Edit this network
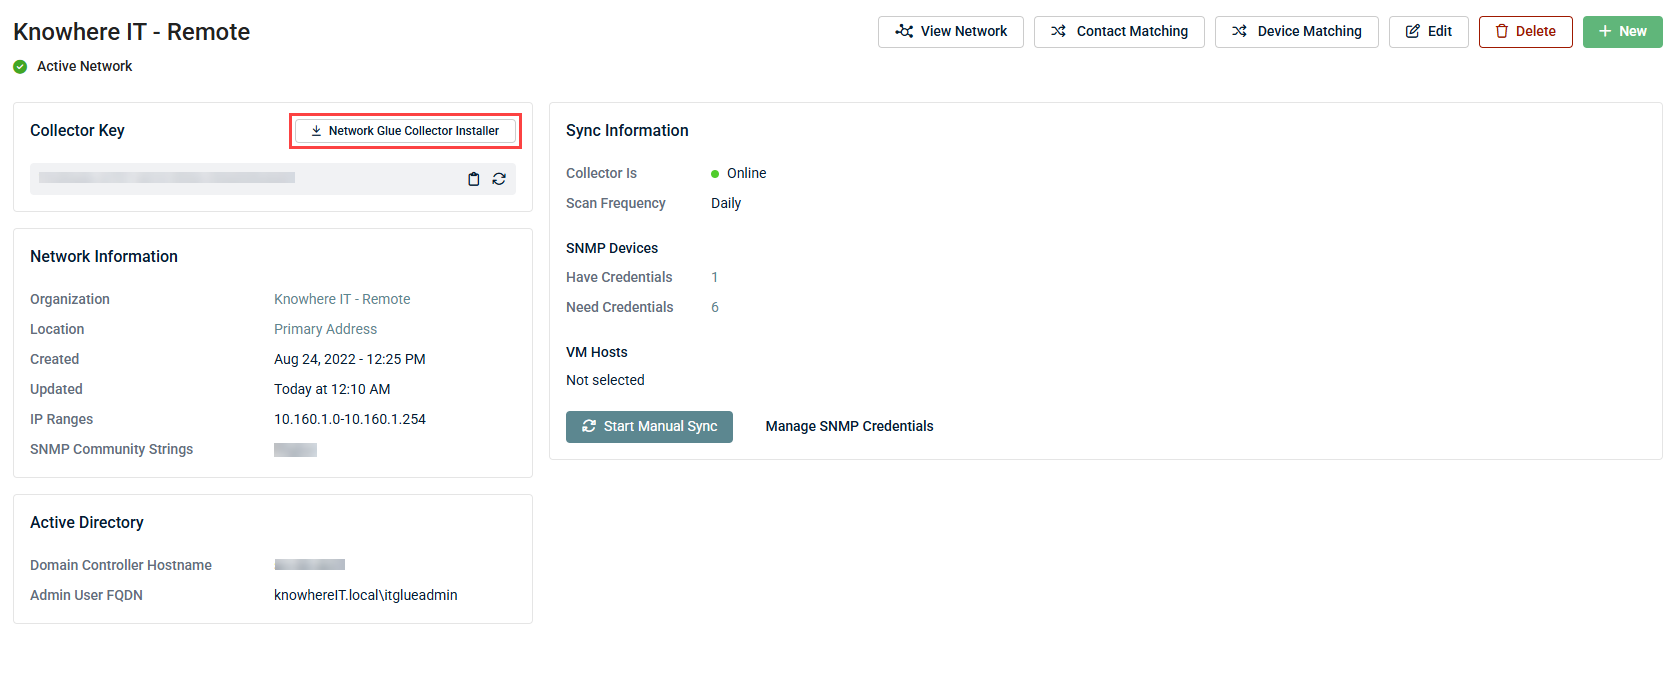Image resolution: width=1676 pixels, height=684 pixels. [1429, 31]
